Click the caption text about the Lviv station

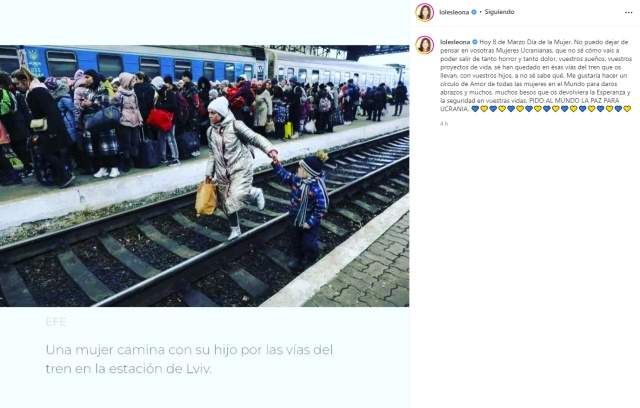[x=189, y=359]
